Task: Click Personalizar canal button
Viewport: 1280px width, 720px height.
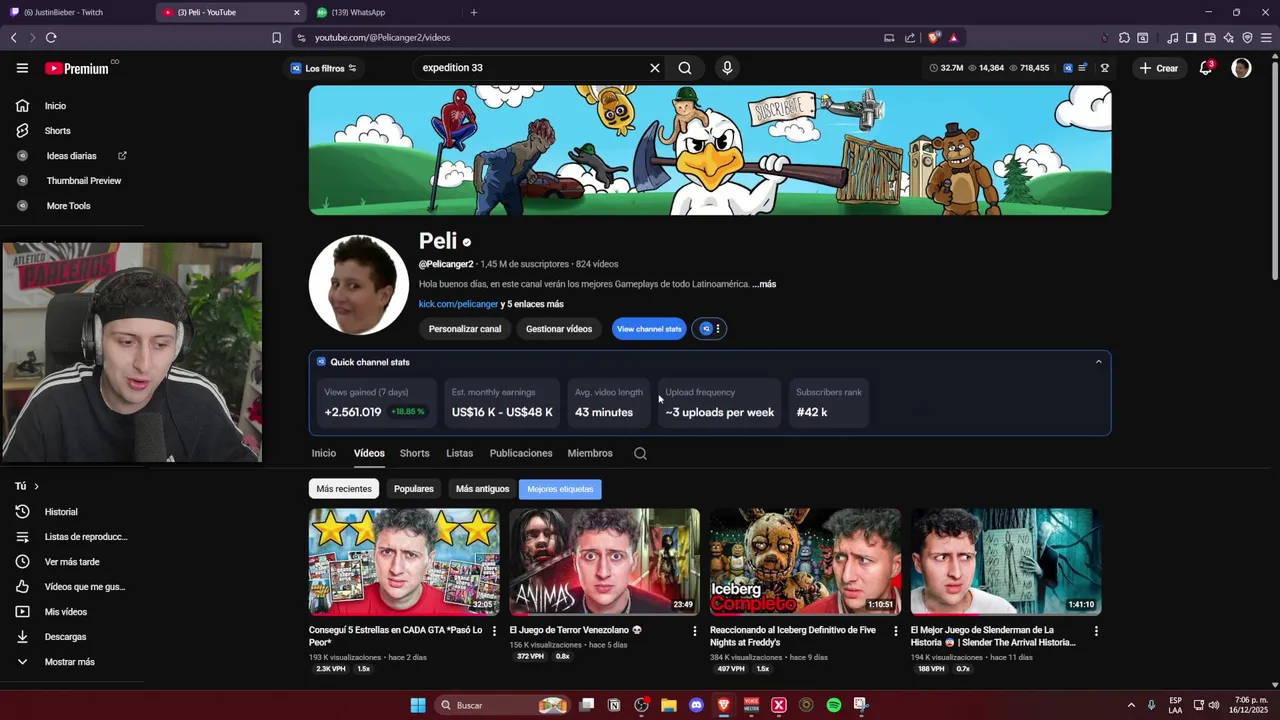Action: [x=465, y=329]
